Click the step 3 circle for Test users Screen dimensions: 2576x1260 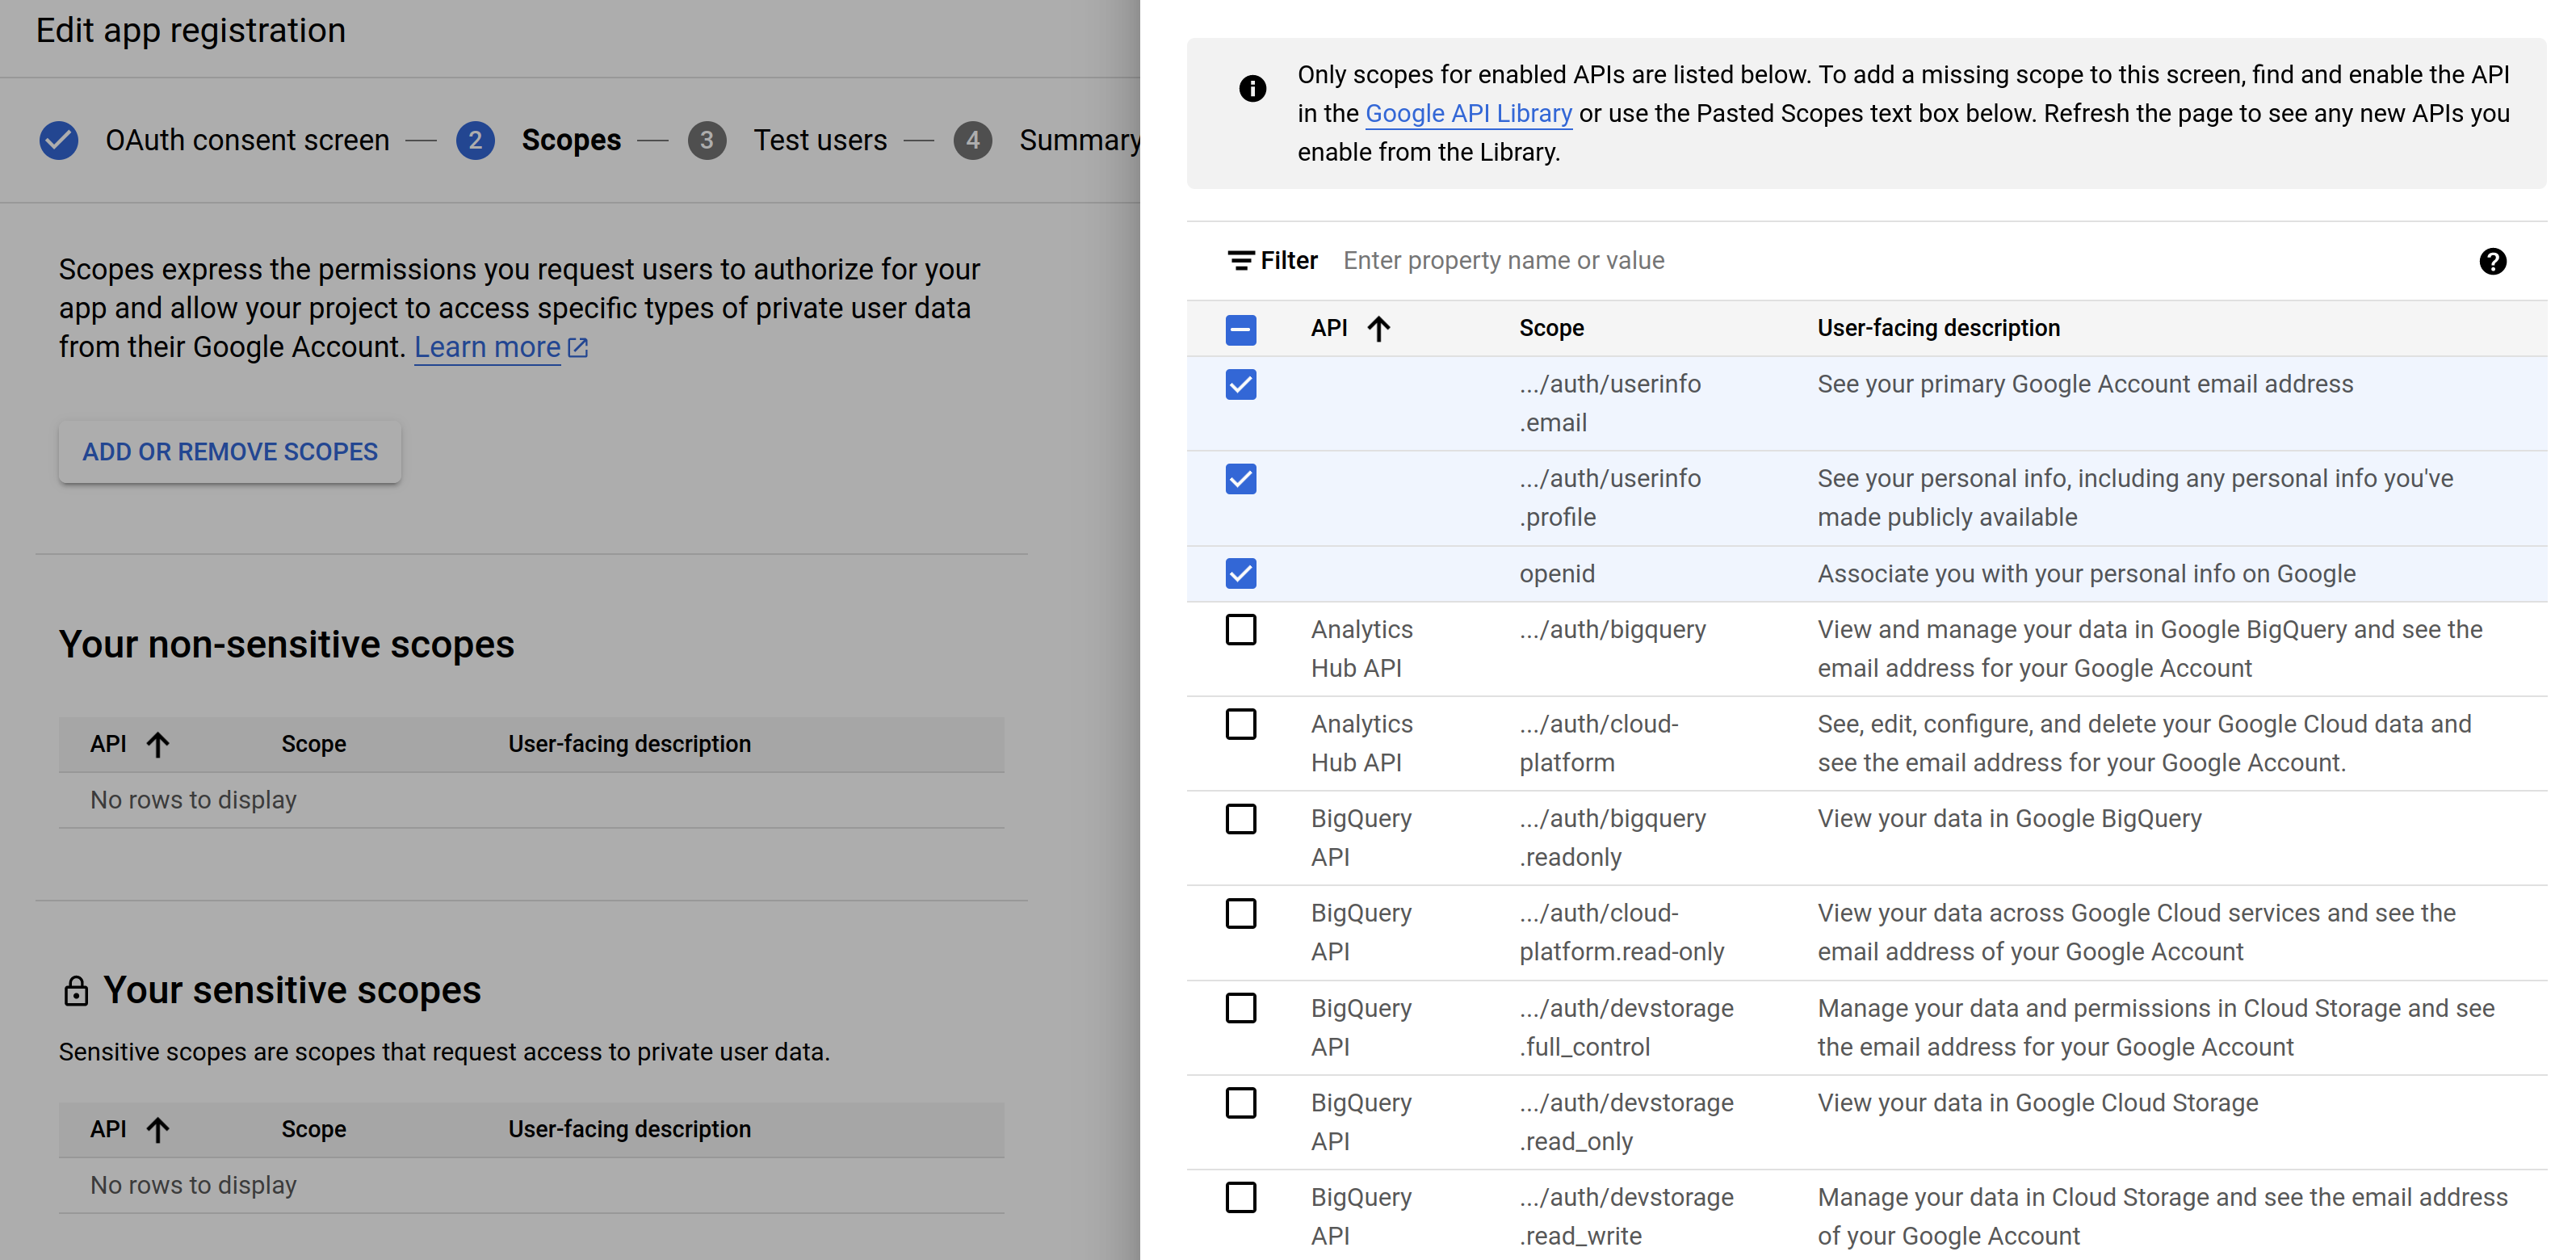click(x=707, y=140)
